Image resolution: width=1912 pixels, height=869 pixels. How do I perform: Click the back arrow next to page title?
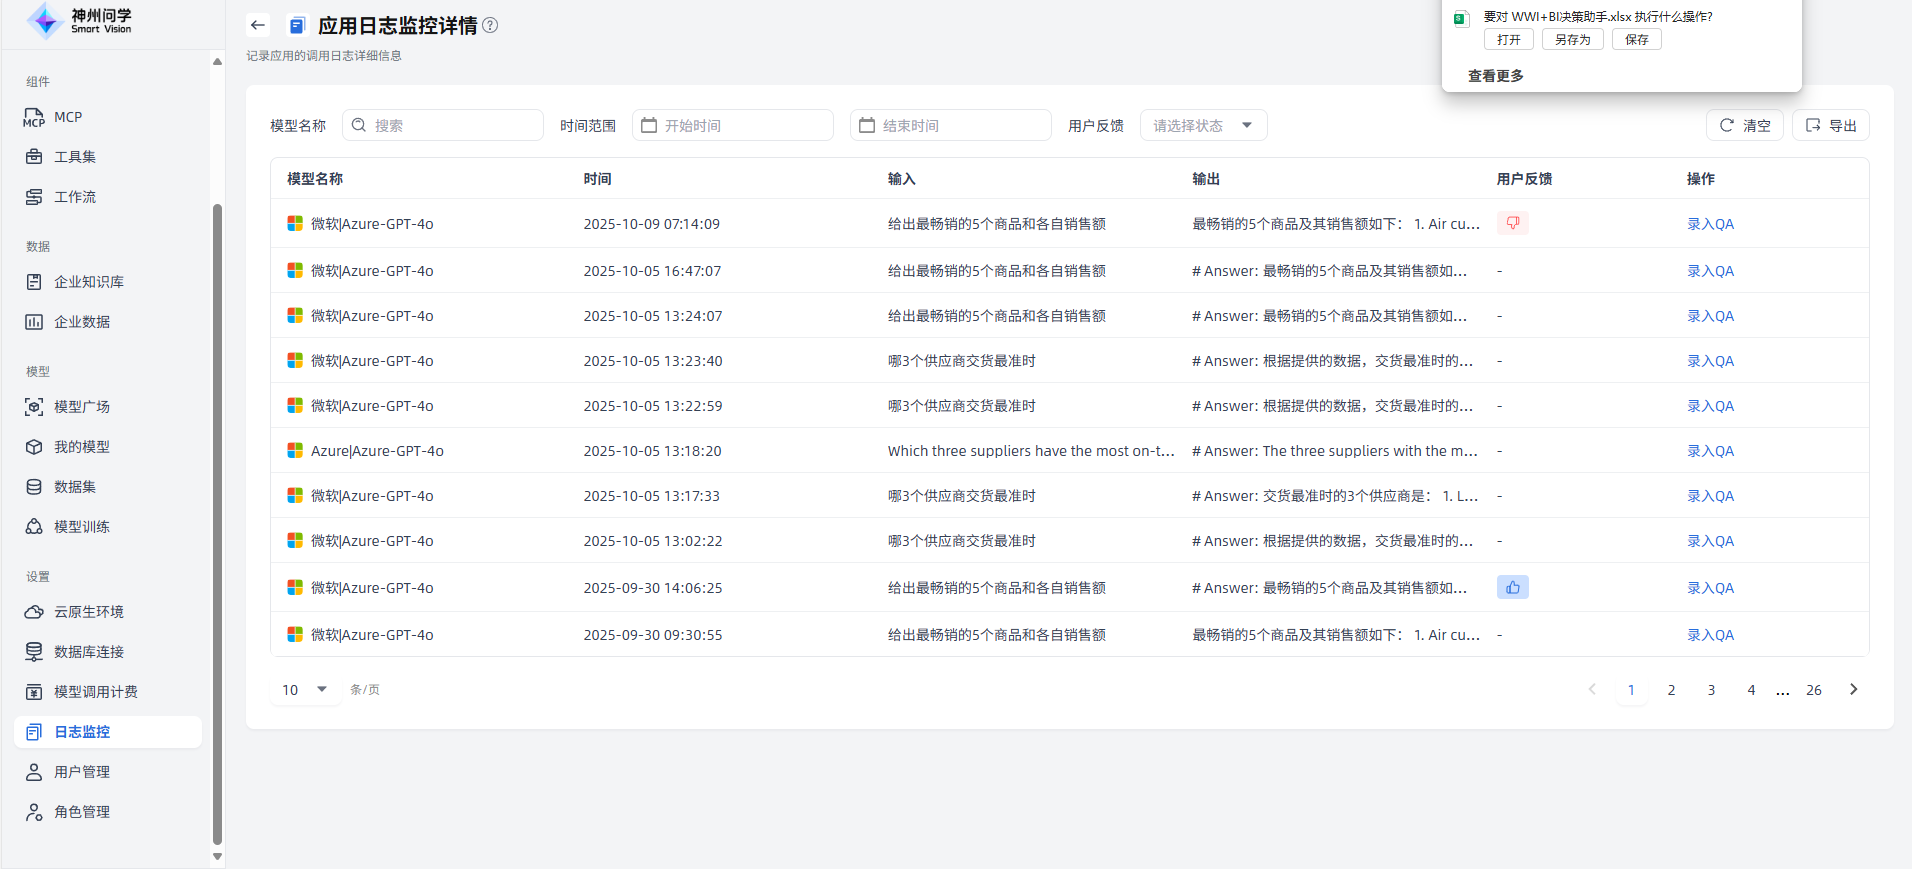click(x=258, y=25)
